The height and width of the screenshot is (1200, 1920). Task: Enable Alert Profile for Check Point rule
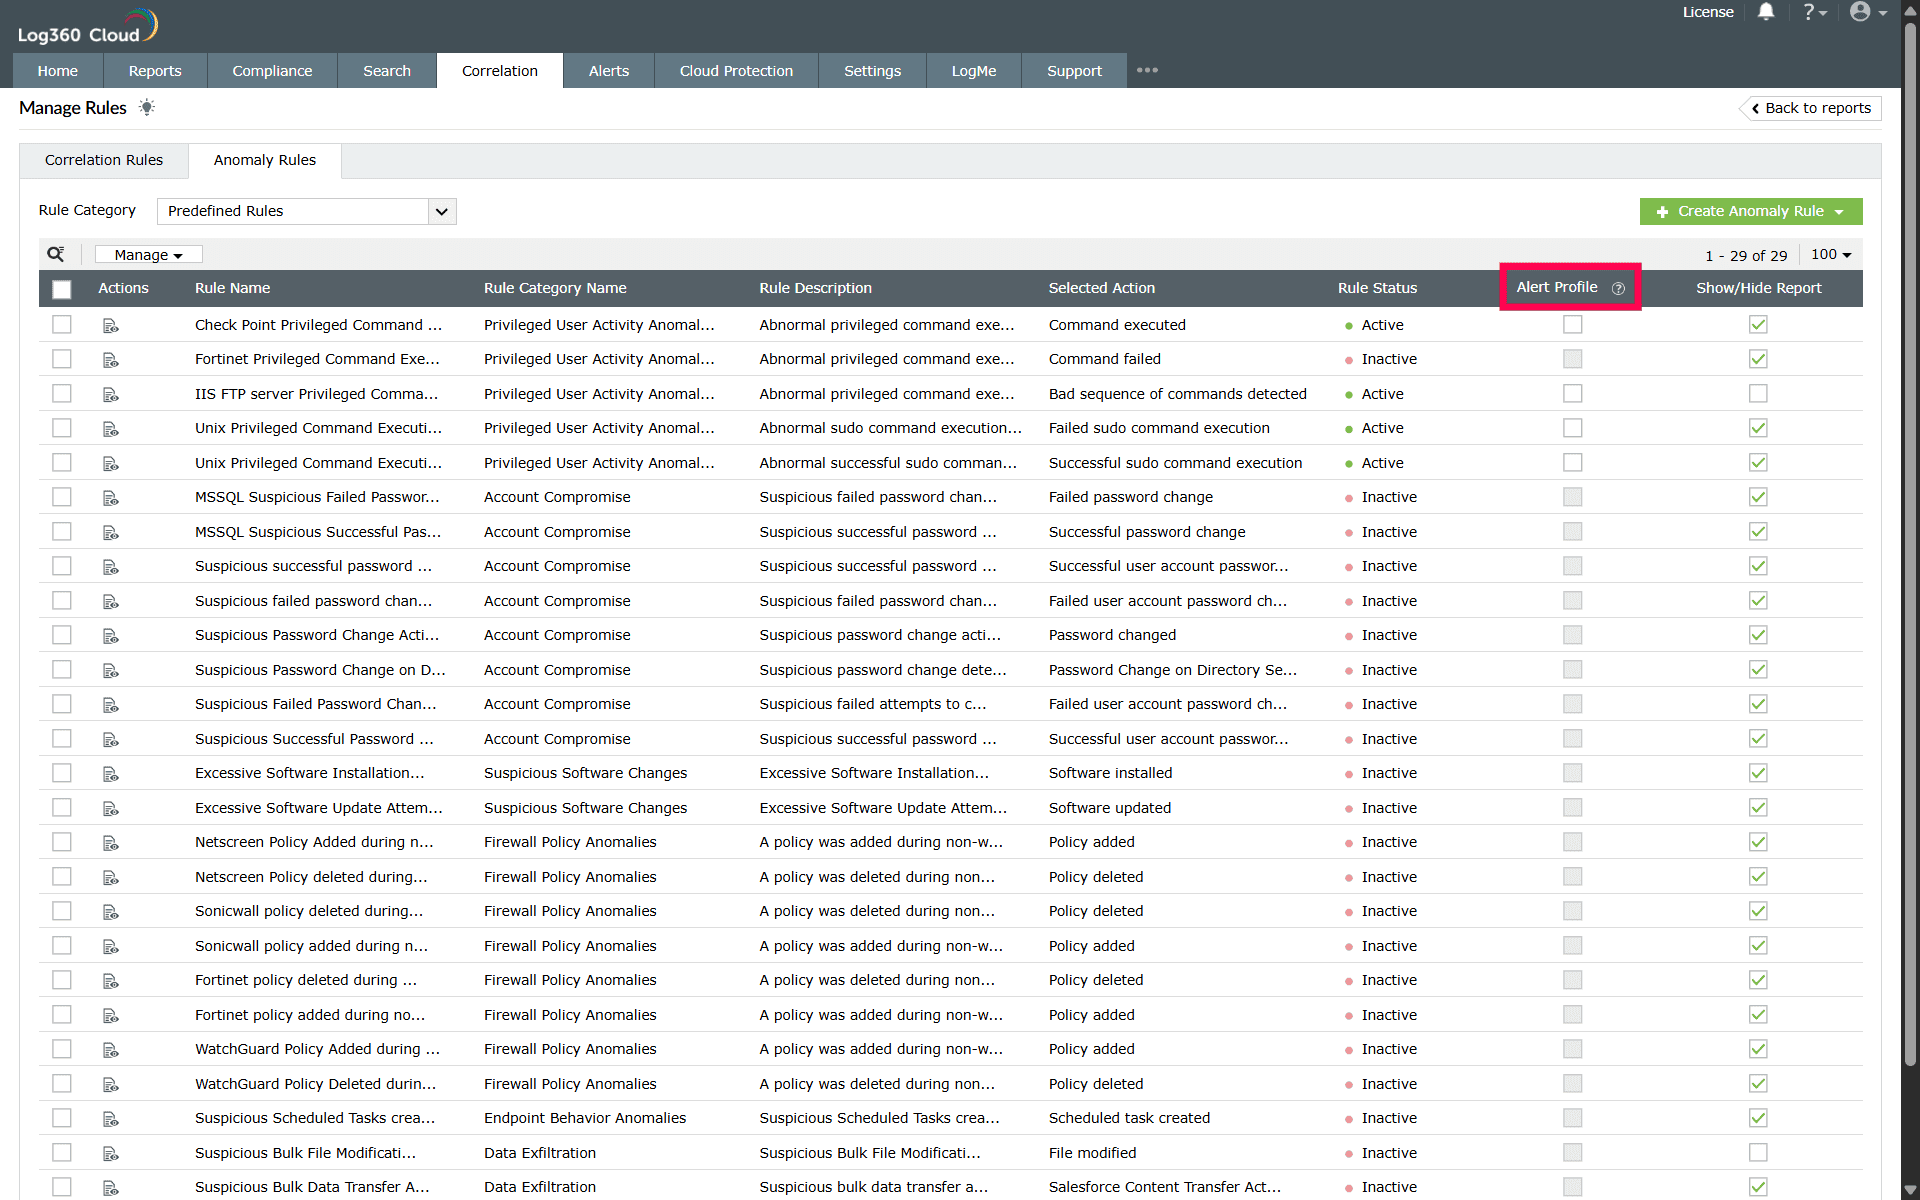pos(1572,325)
